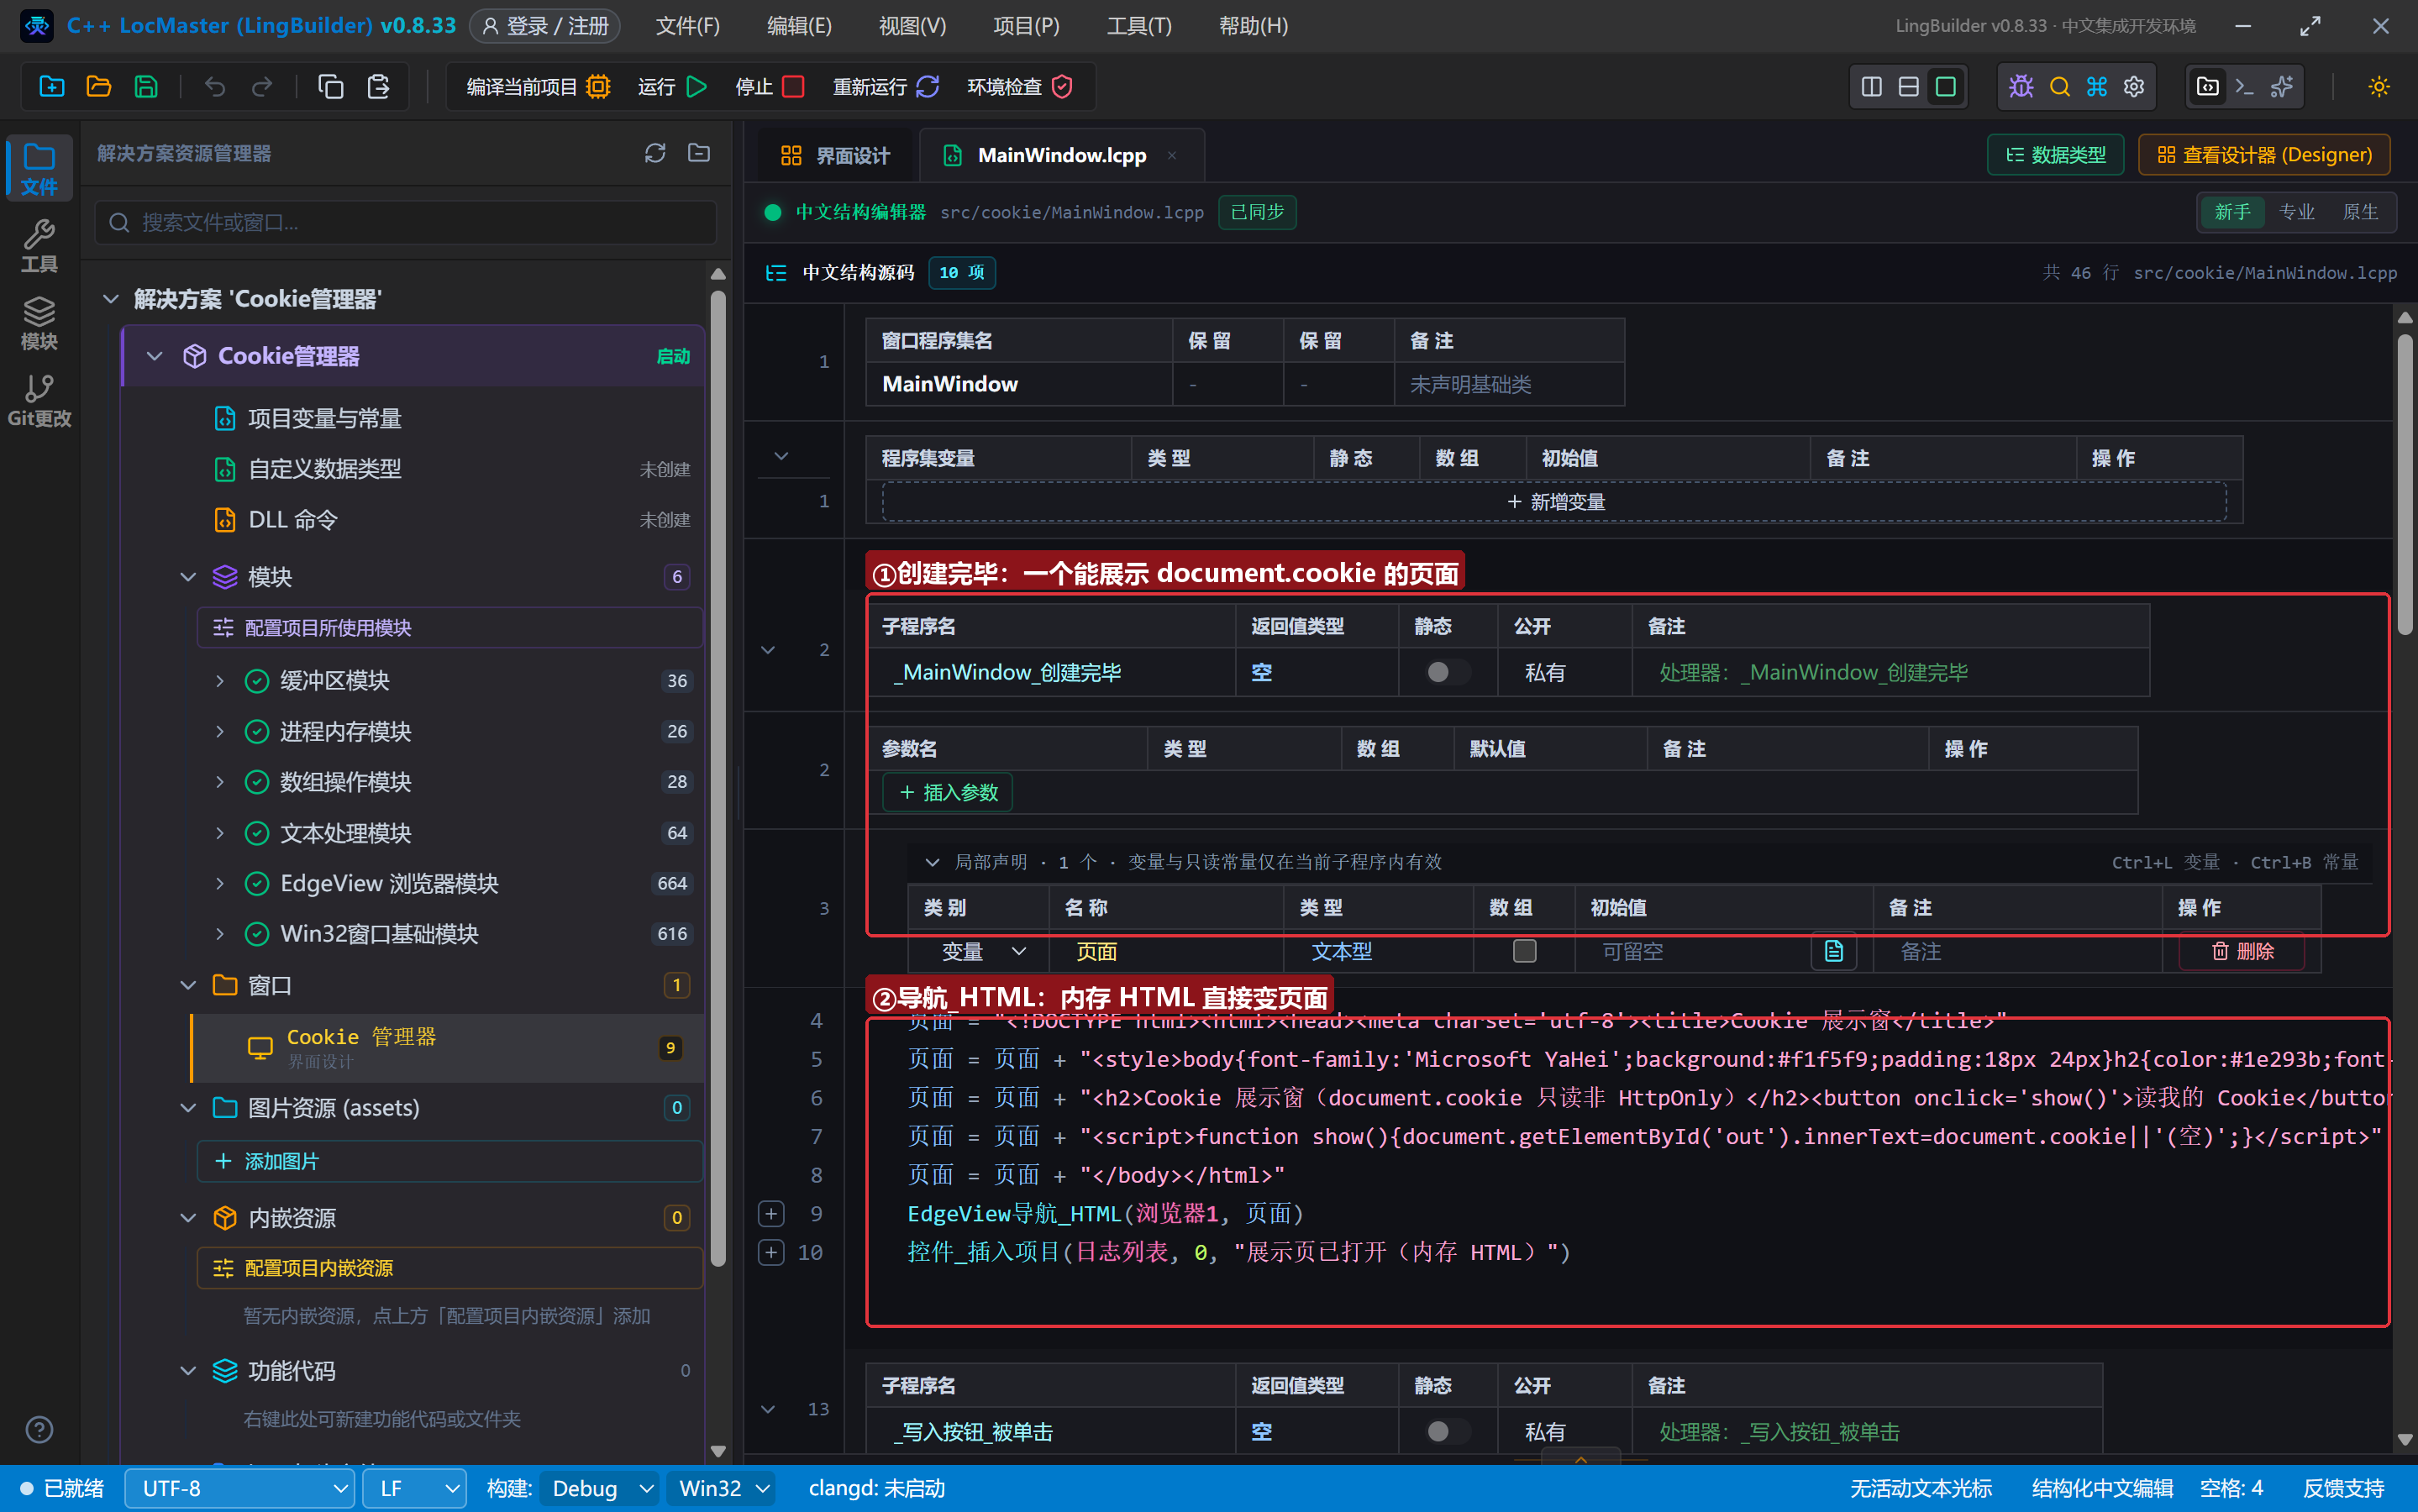Click the 搜索文件或窗口 search field

(x=406, y=222)
